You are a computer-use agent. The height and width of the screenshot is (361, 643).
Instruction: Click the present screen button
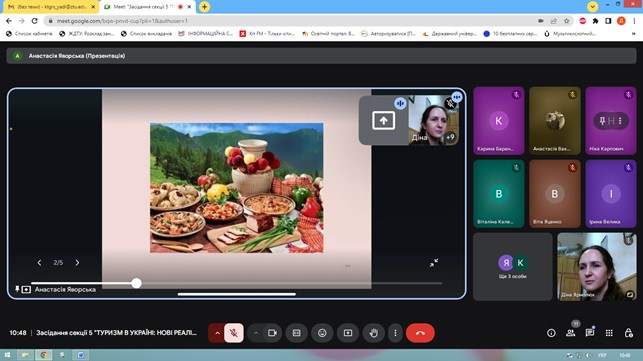pyautogui.click(x=348, y=333)
